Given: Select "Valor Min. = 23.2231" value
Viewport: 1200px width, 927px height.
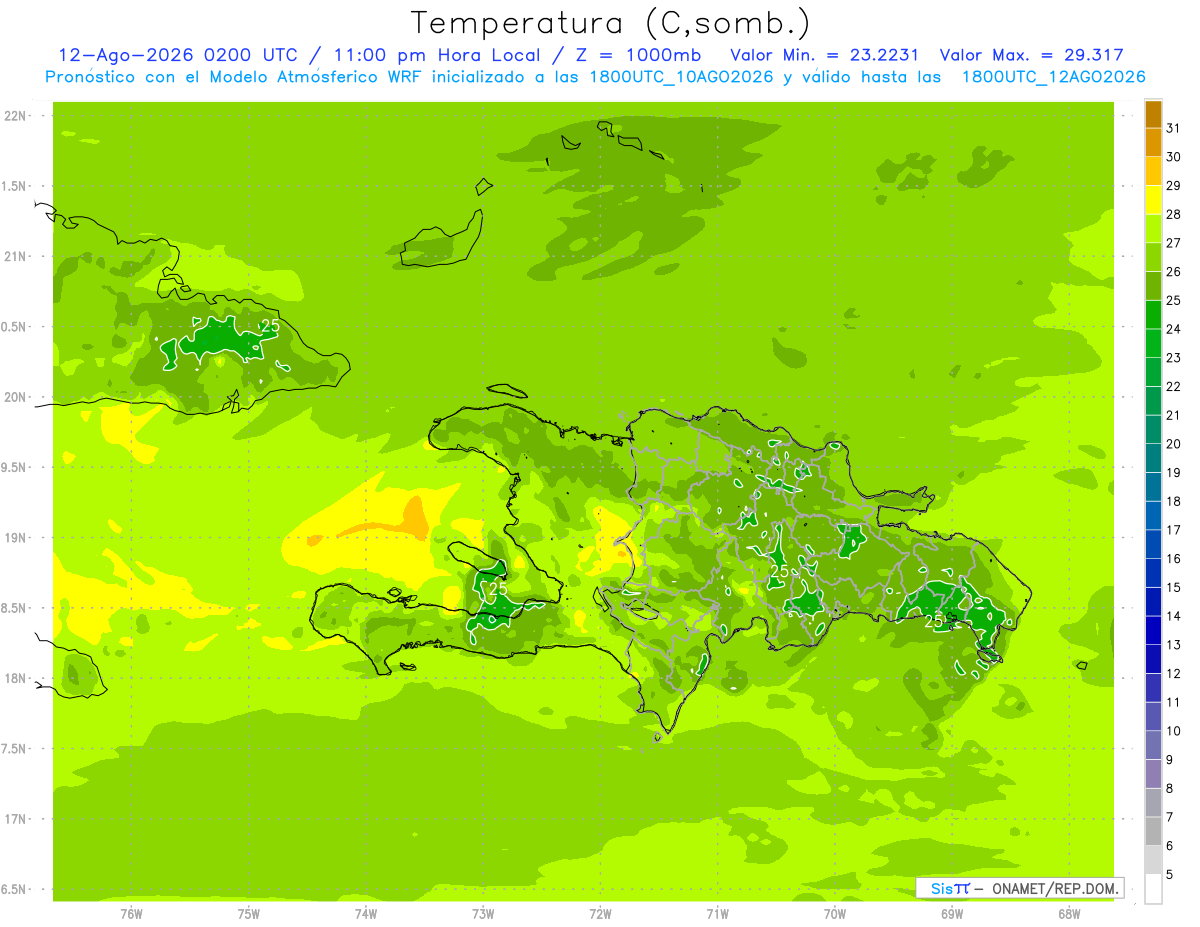Looking at the screenshot, I should pyautogui.click(x=825, y=56).
